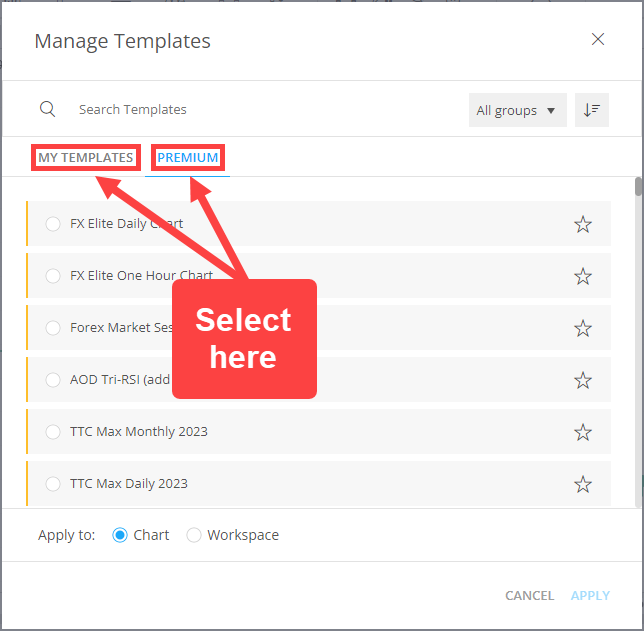Click the search magnifier icon

[x=47, y=109]
